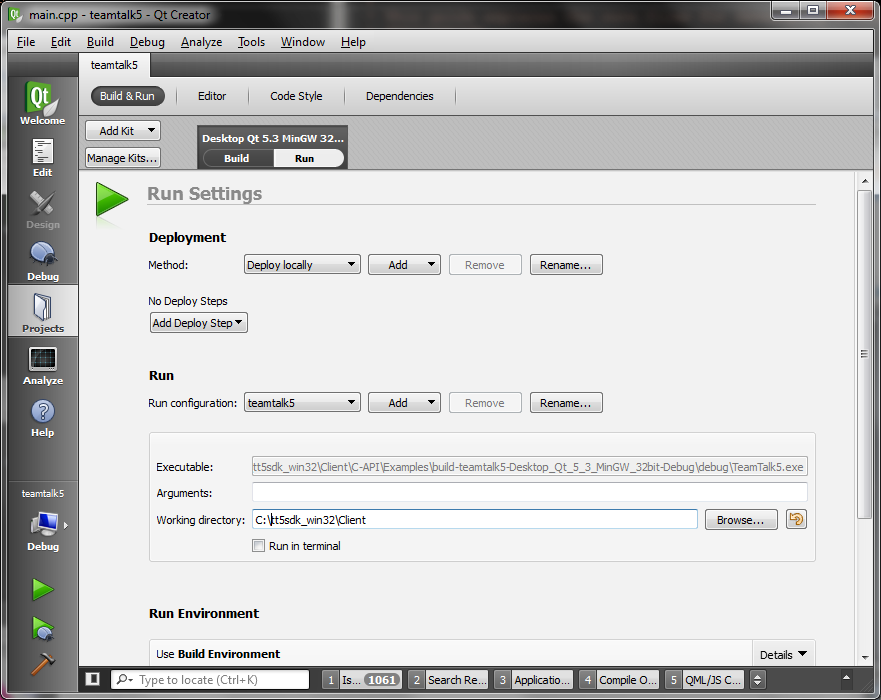This screenshot has height=700, width=881.
Task: Expand the Add Deploy Step menu
Action: pyautogui.click(x=198, y=323)
